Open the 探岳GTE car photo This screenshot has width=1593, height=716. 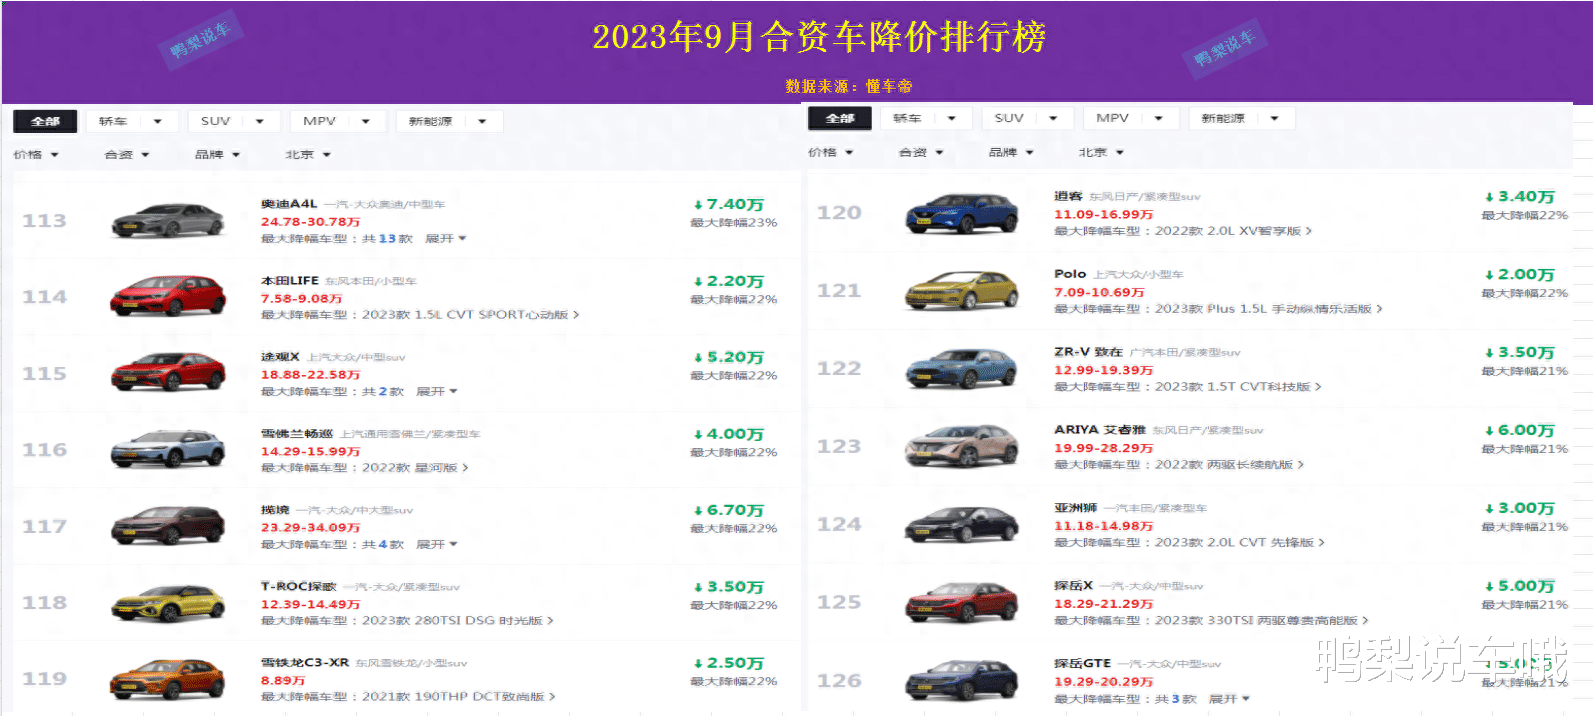[962, 681]
